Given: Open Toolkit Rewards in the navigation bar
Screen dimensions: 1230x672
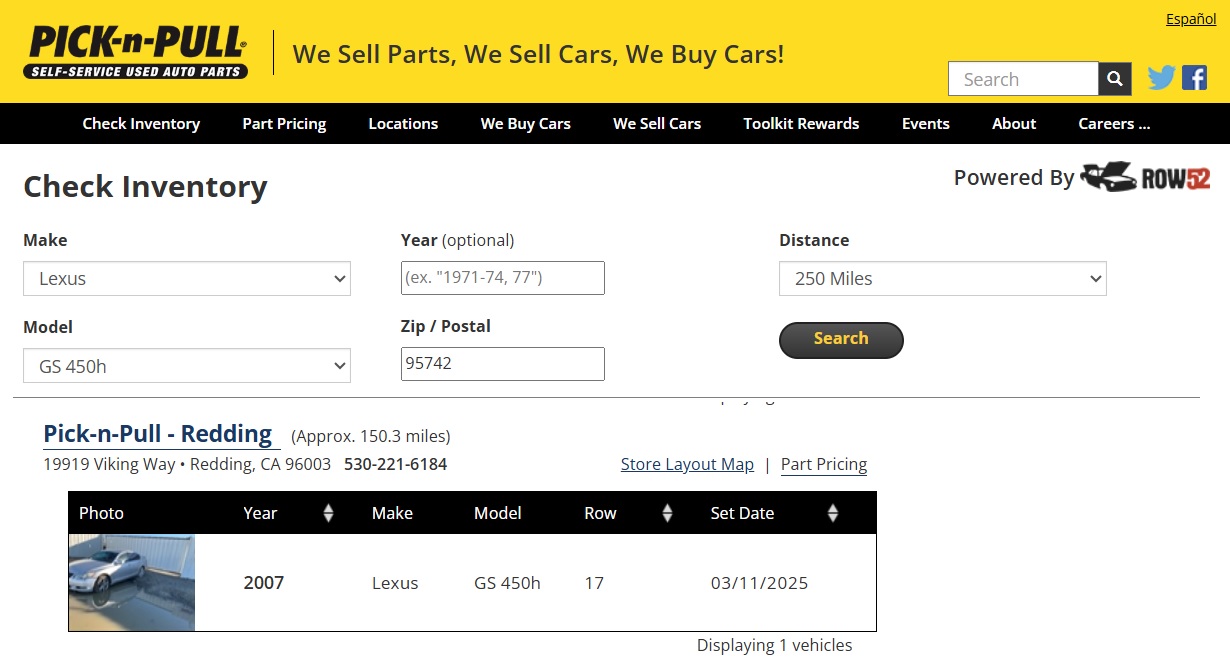Looking at the screenshot, I should (801, 124).
